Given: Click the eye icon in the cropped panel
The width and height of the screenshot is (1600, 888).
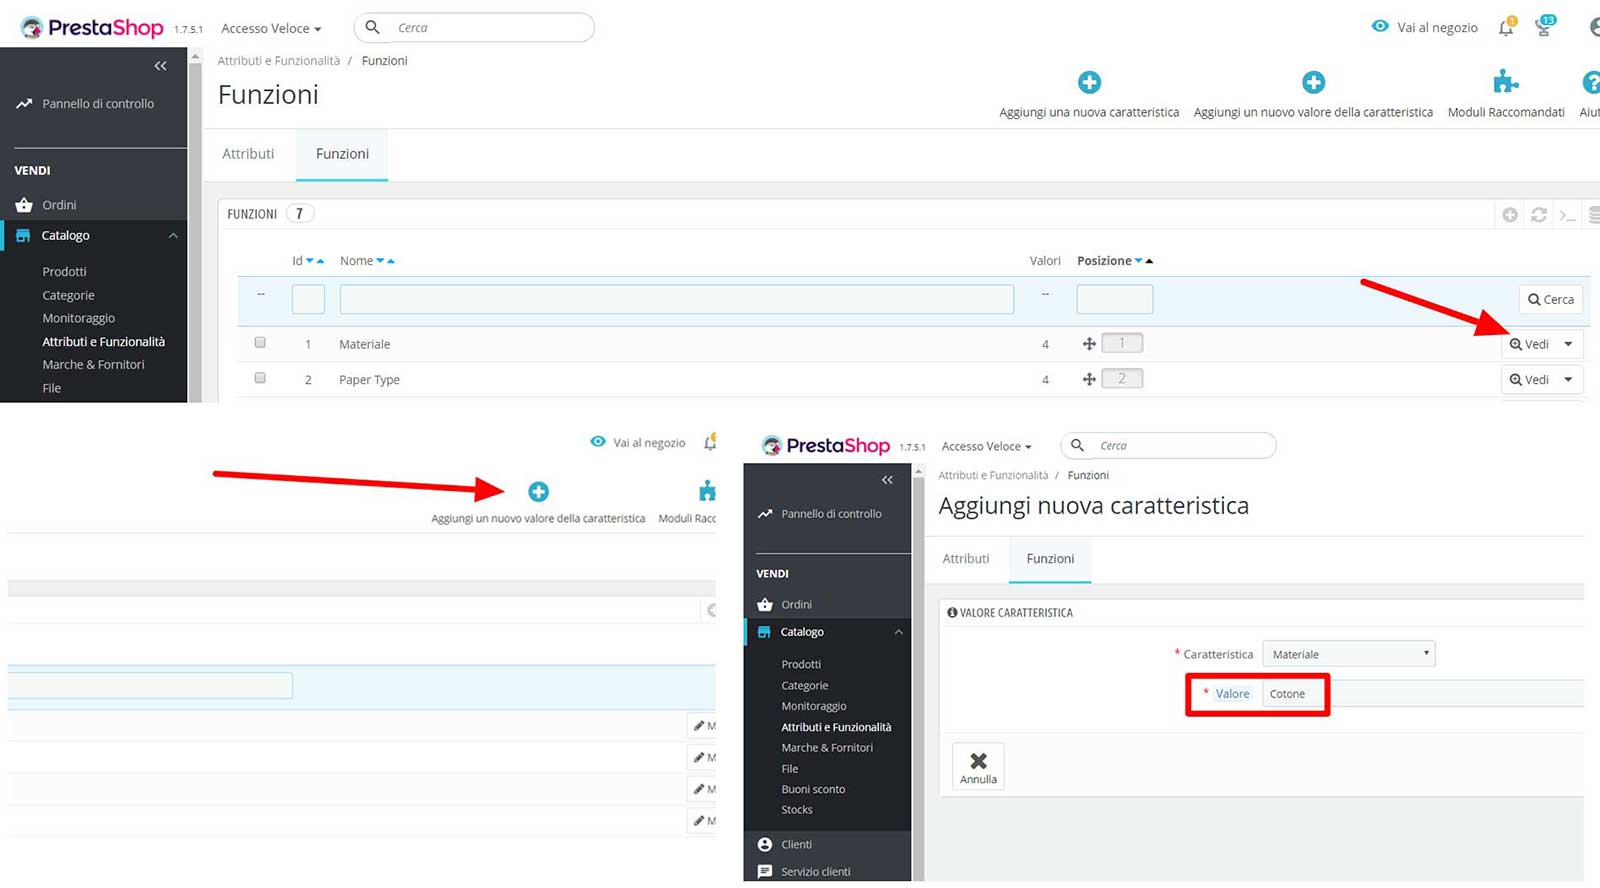Looking at the screenshot, I should coord(598,442).
